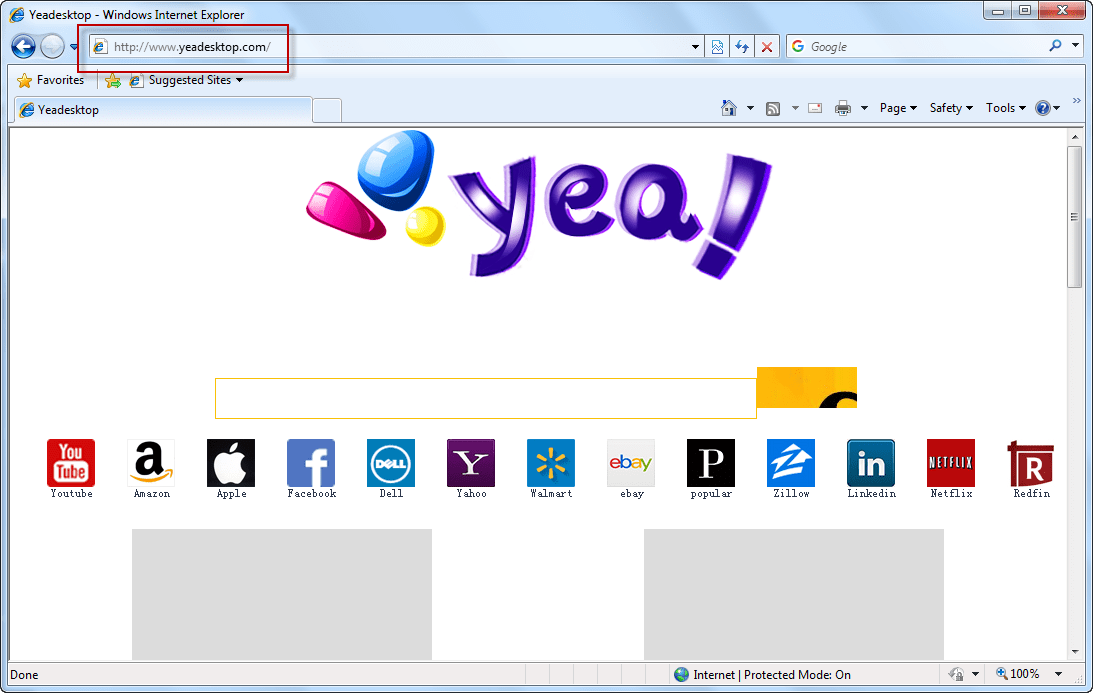This screenshot has width=1093, height=693.
Task: Click the Print icon
Action: tap(843, 108)
